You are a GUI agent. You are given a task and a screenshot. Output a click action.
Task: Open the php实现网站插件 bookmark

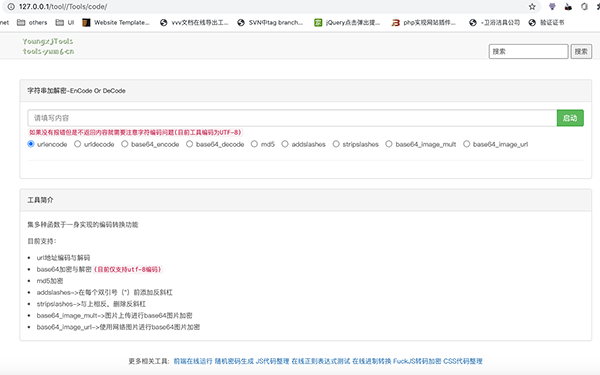pyautogui.click(x=424, y=23)
